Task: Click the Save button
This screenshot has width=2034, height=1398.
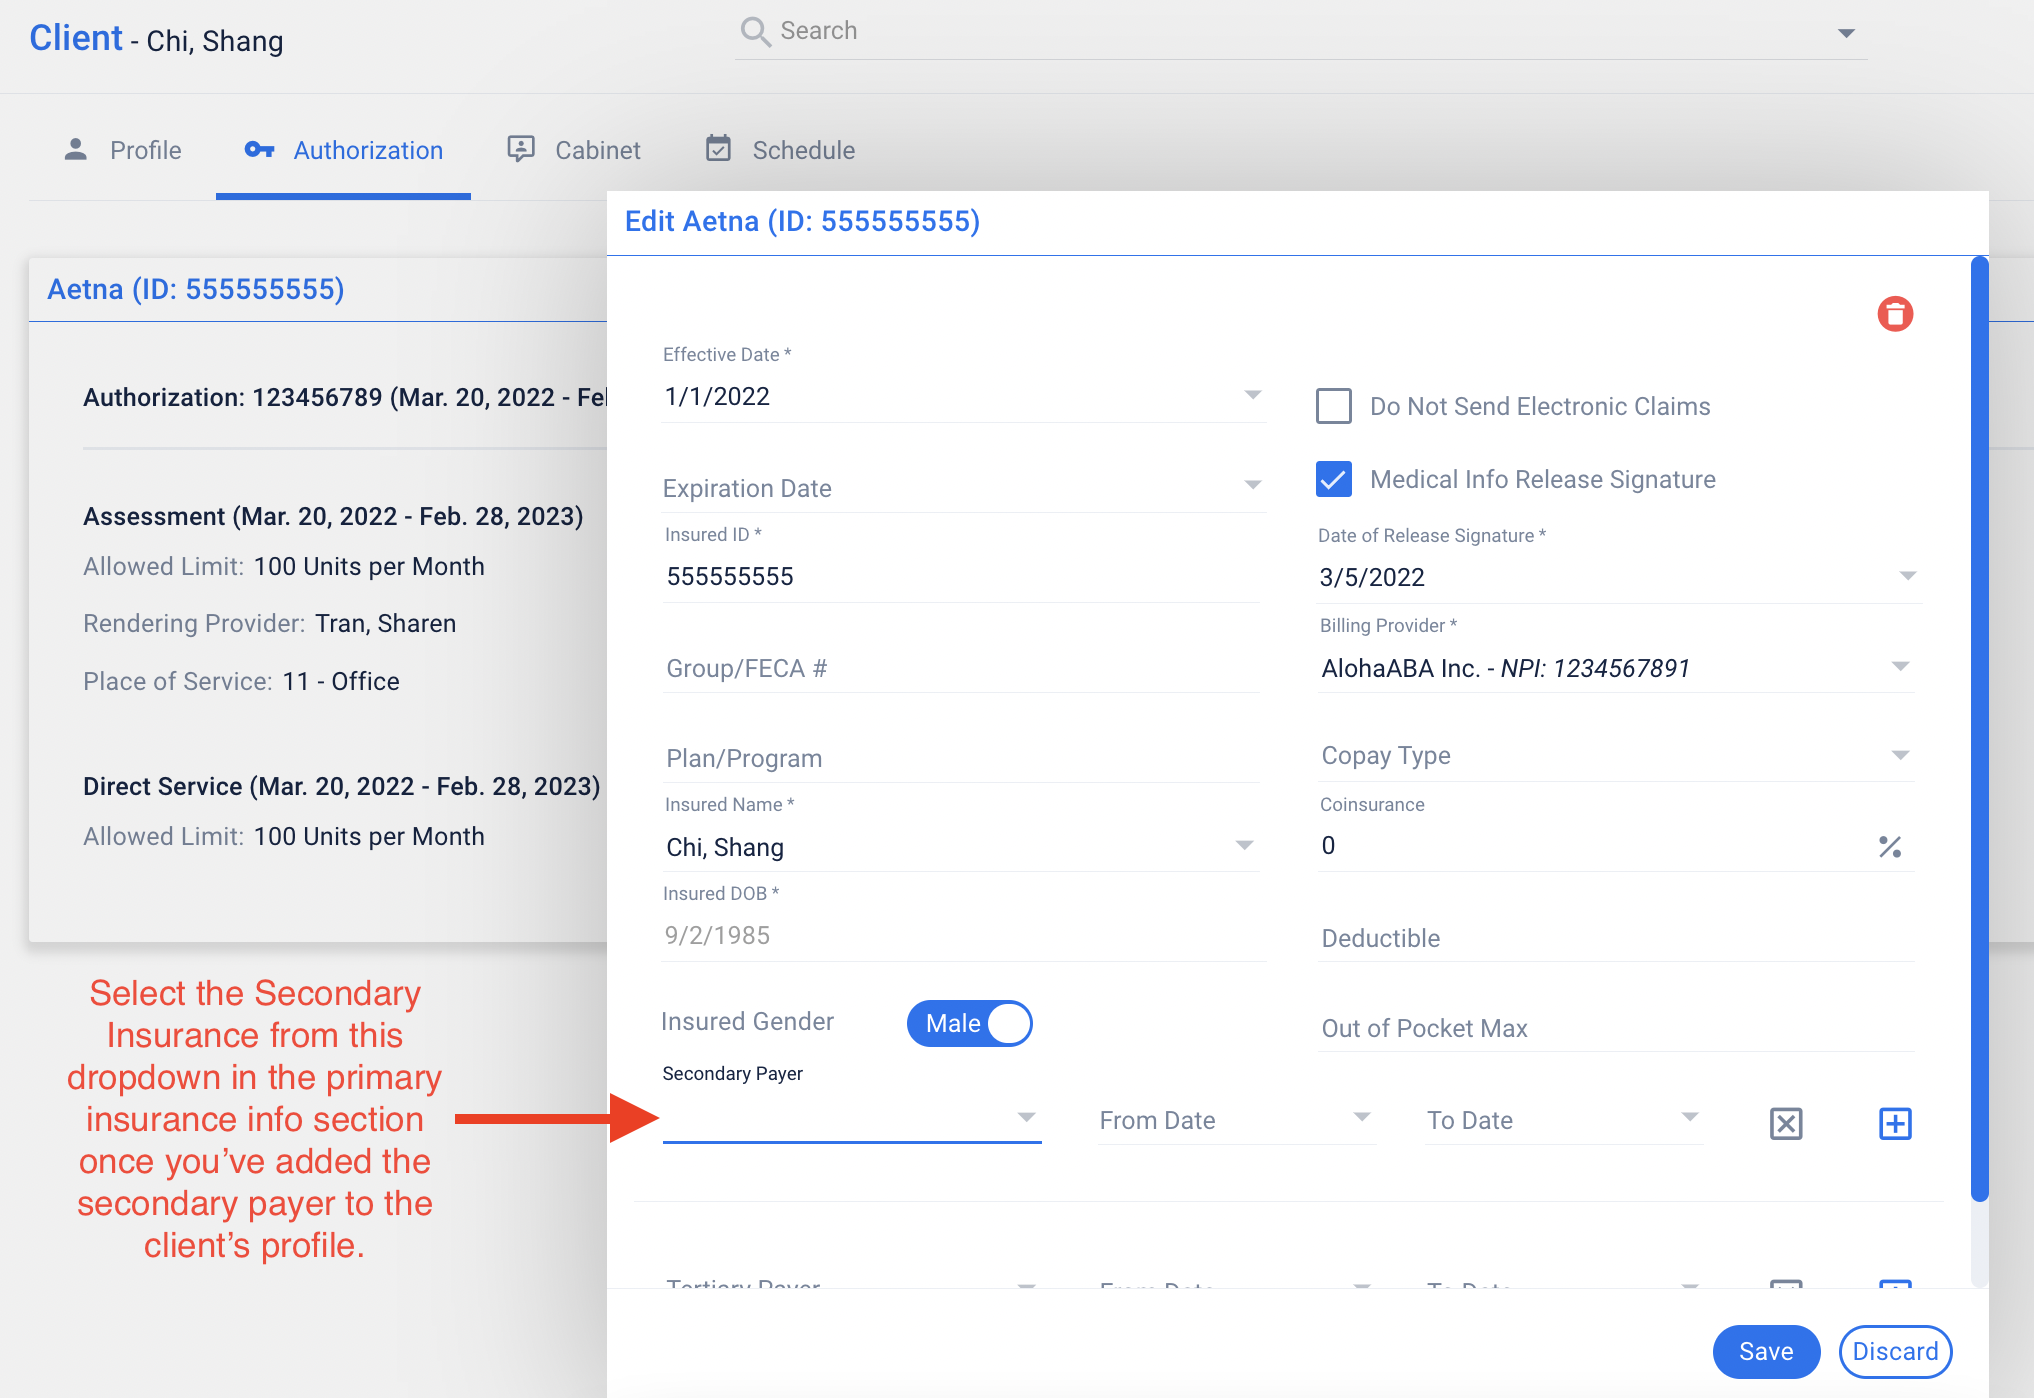Action: 1766,1351
